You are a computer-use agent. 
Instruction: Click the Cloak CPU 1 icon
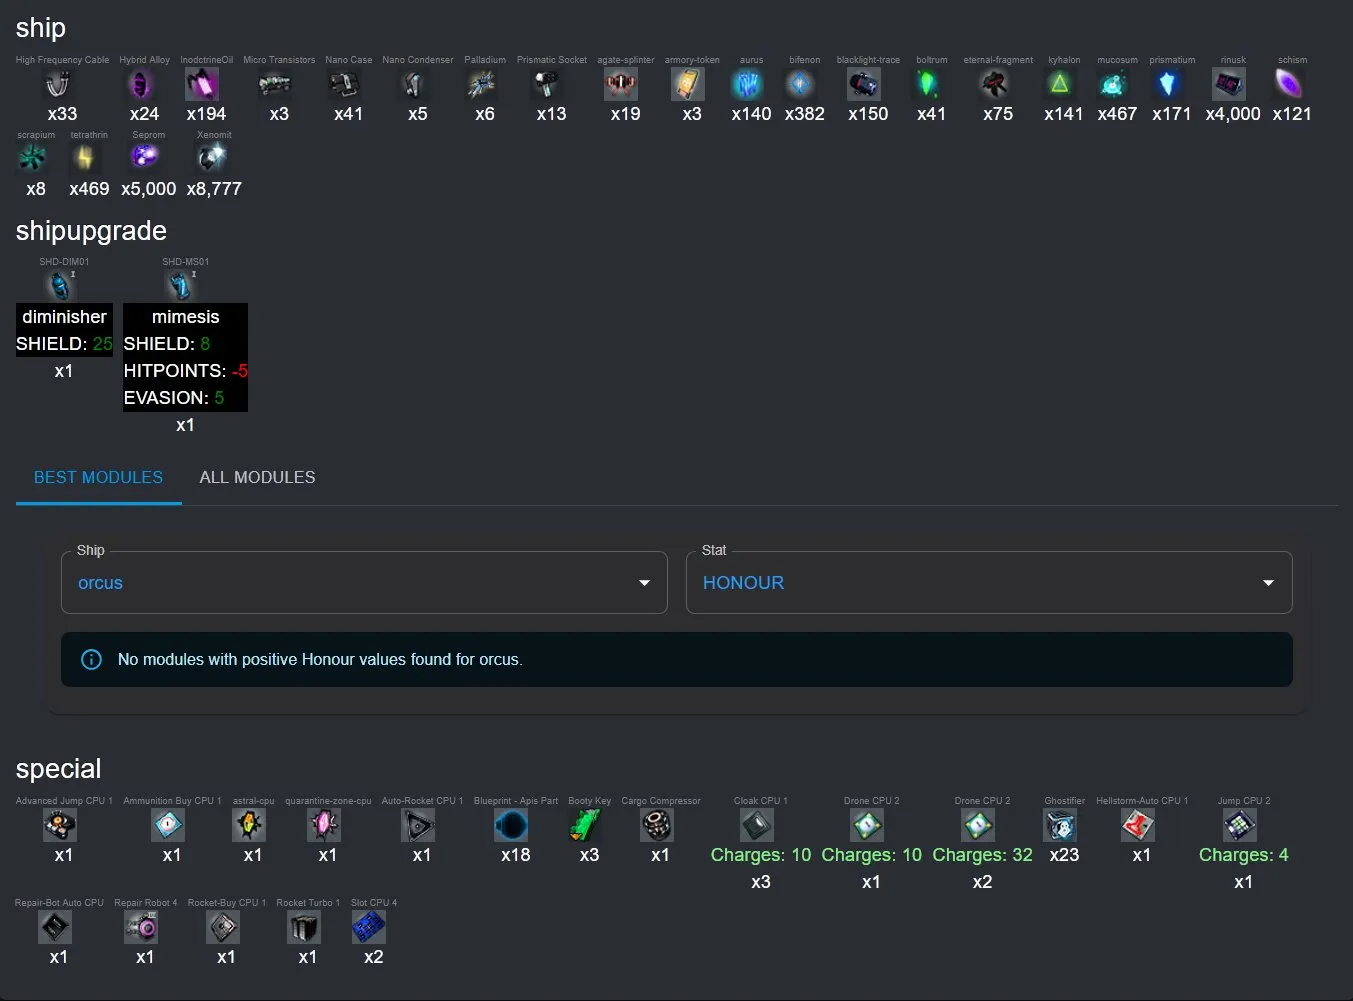pos(758,826)
